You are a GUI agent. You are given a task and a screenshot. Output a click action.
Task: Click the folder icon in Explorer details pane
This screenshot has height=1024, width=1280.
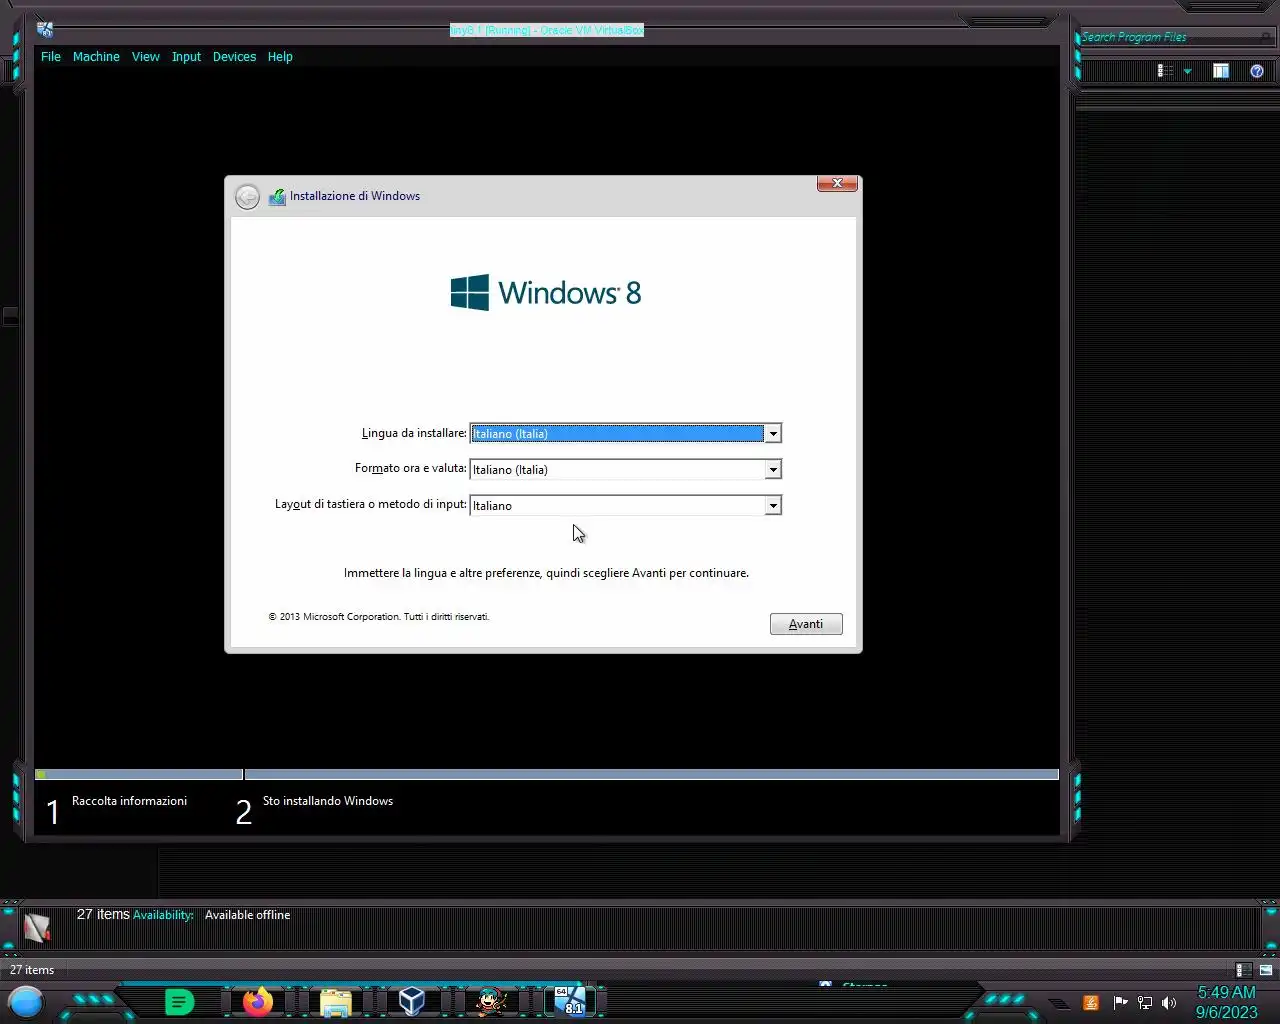(37, 928)
